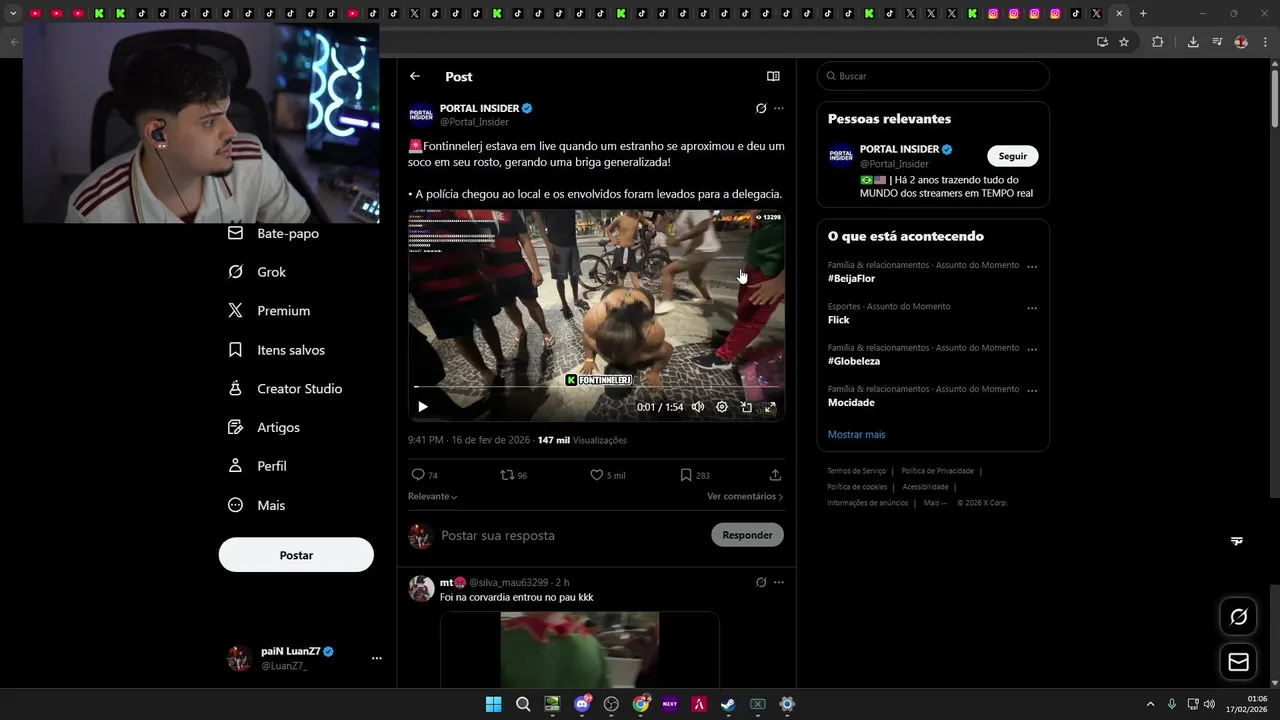The image size is (1280, 720).
Task: Open more options on PORTAL INSIDER post
Action: 779,108
